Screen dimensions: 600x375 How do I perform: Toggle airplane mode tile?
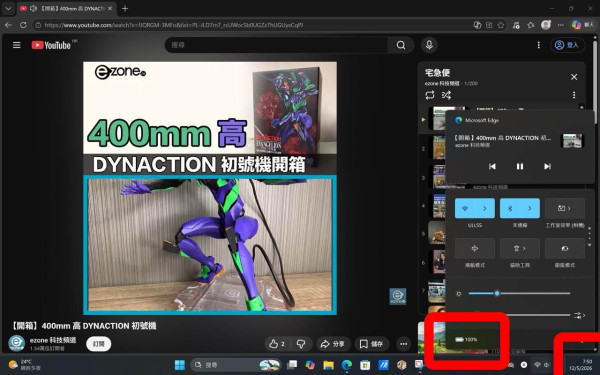[x=475, y=248]
